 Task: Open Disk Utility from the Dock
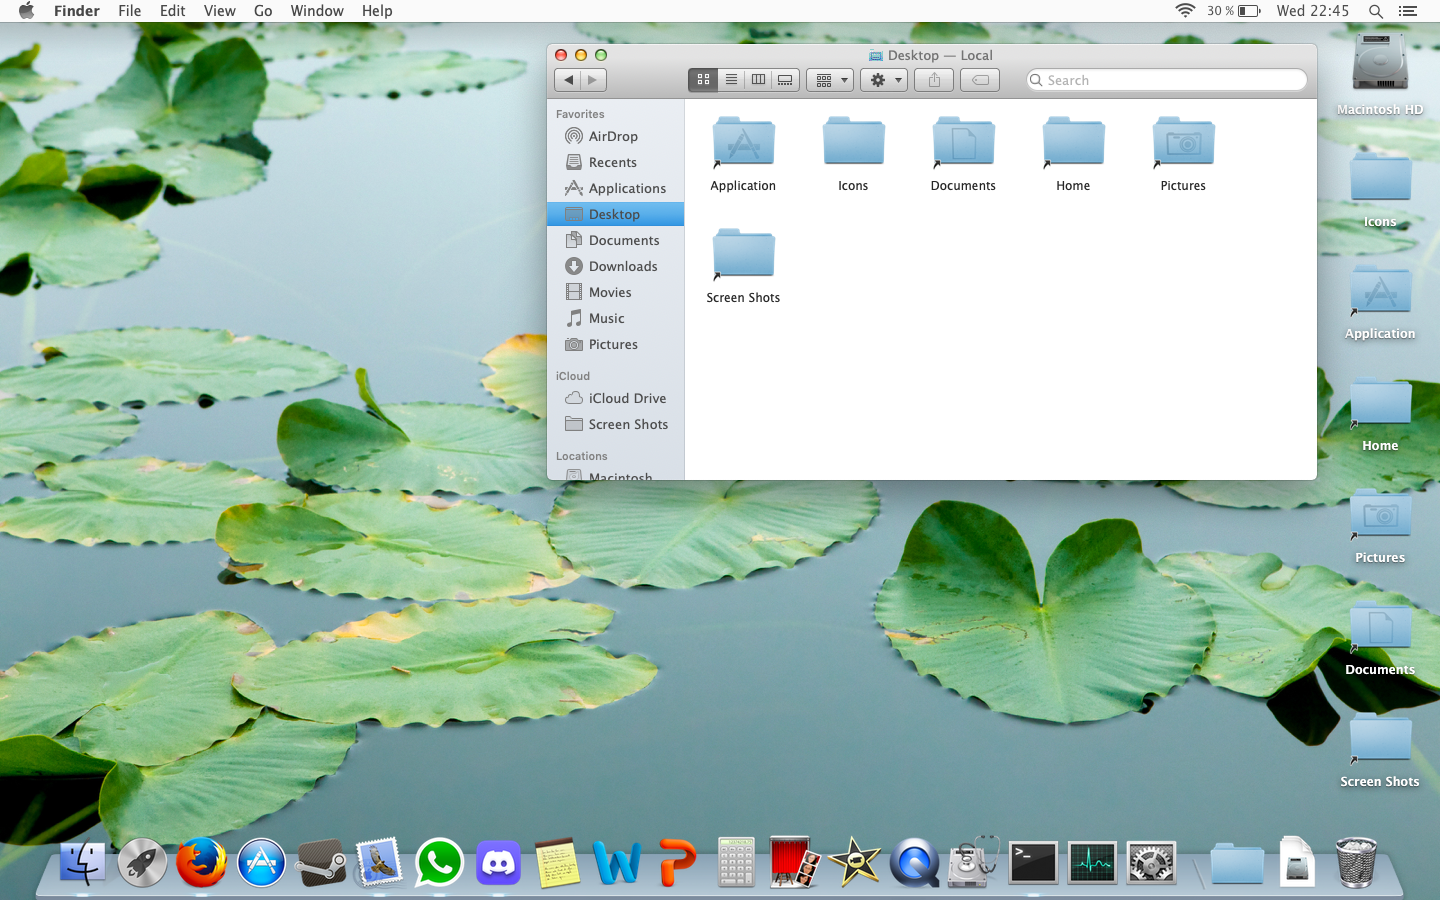pyautogui.click(x=973, y=862)
